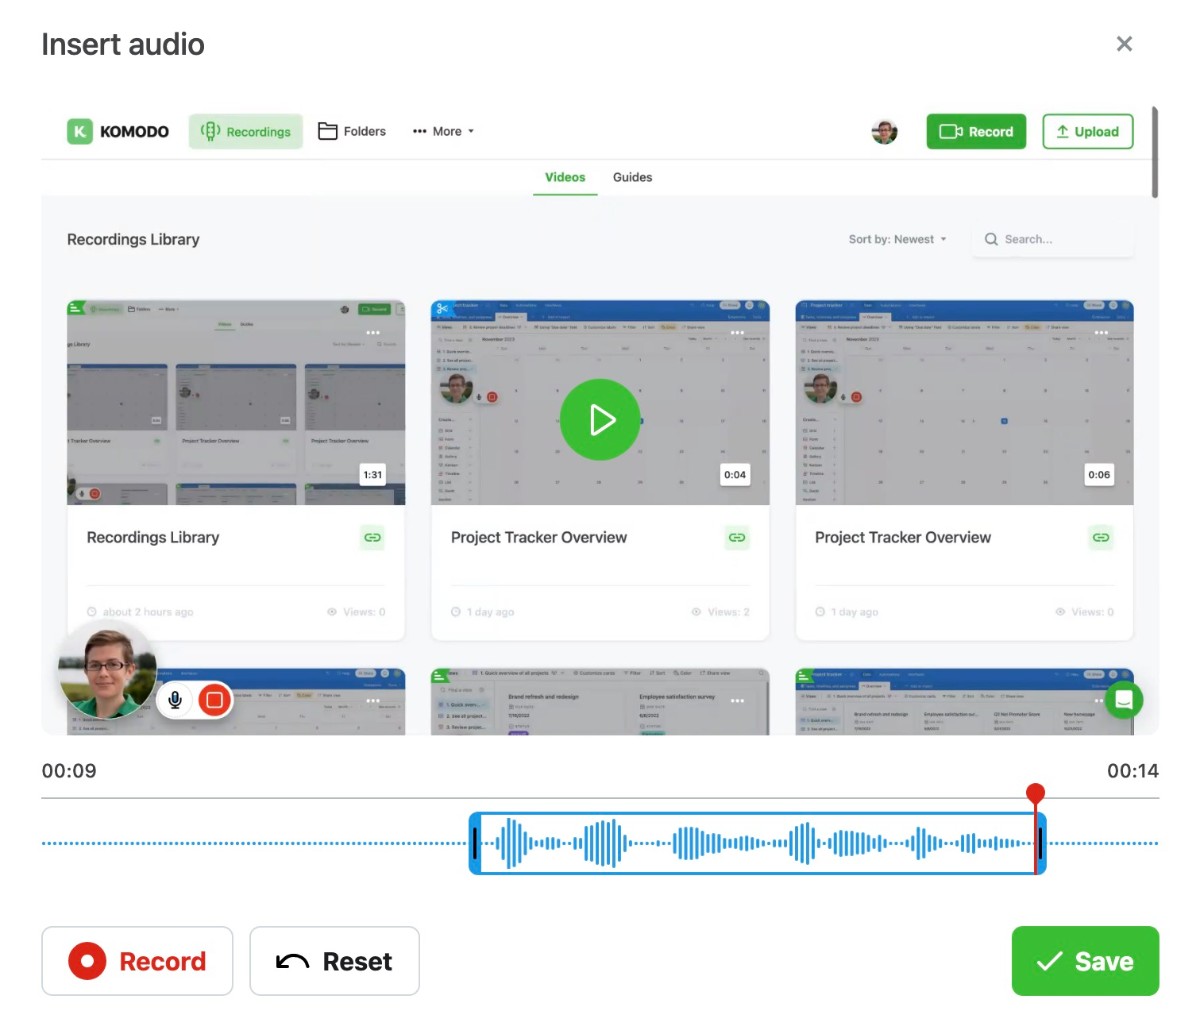Click the Komodo logo icon
Viewport: 1200px width, 1009px height.
pos(80,131)
